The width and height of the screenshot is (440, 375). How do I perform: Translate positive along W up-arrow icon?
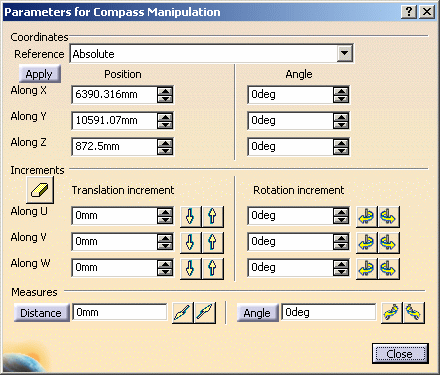[x=212, y=268]
